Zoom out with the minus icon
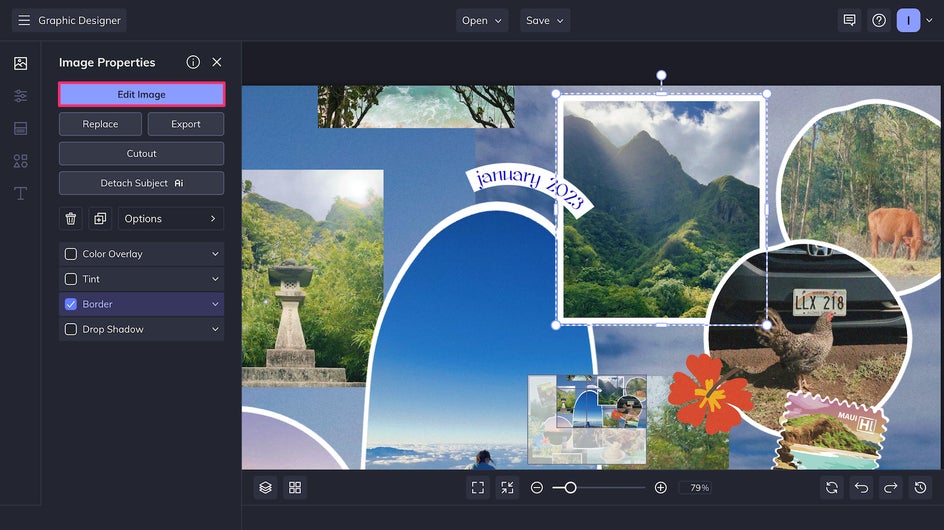The width and height of the screenshot is (944, 530). 537,488
